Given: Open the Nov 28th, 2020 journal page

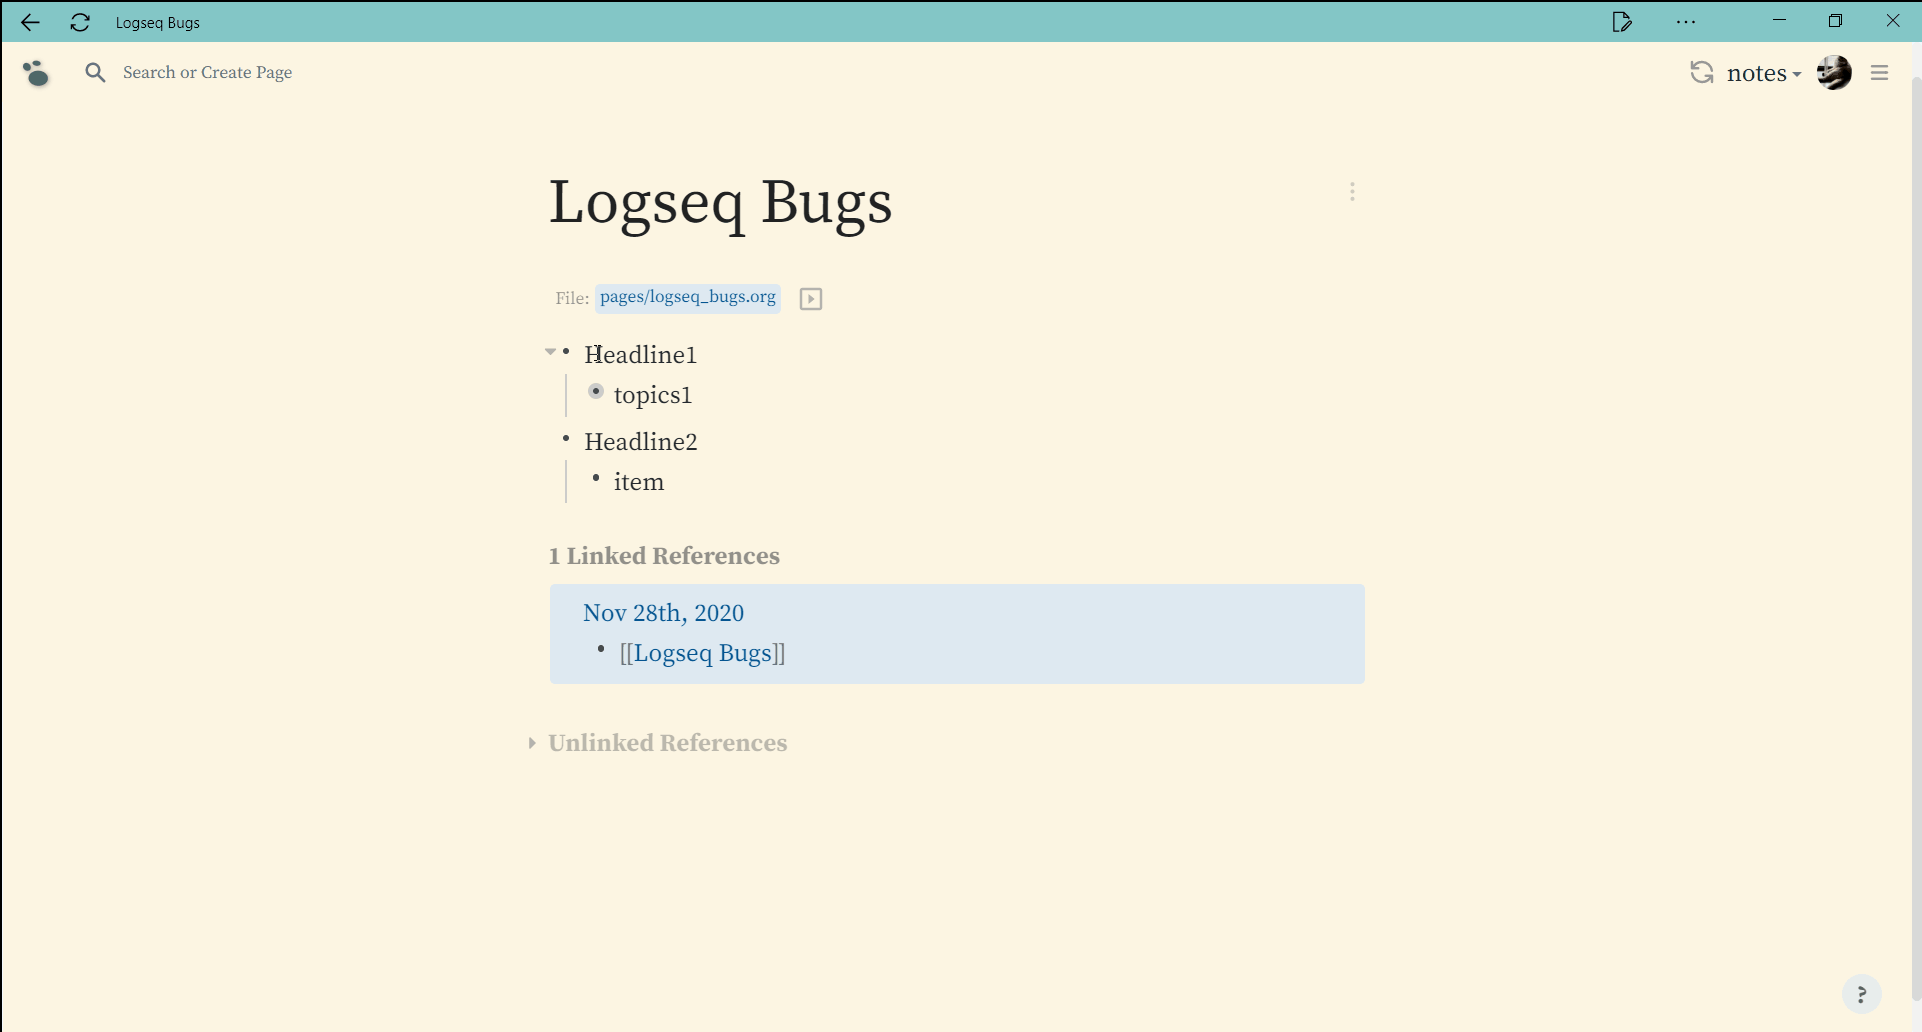Looking at the screenshot, I should tap(663, 612).
